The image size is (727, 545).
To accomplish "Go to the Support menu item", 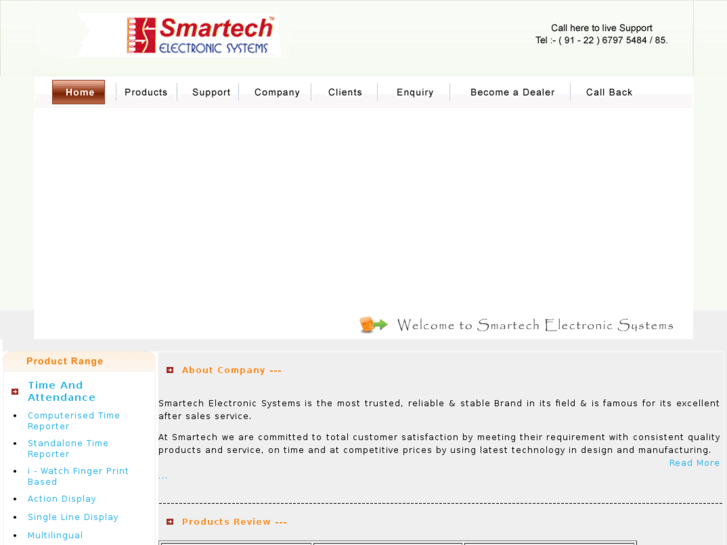I will point(211,92).
